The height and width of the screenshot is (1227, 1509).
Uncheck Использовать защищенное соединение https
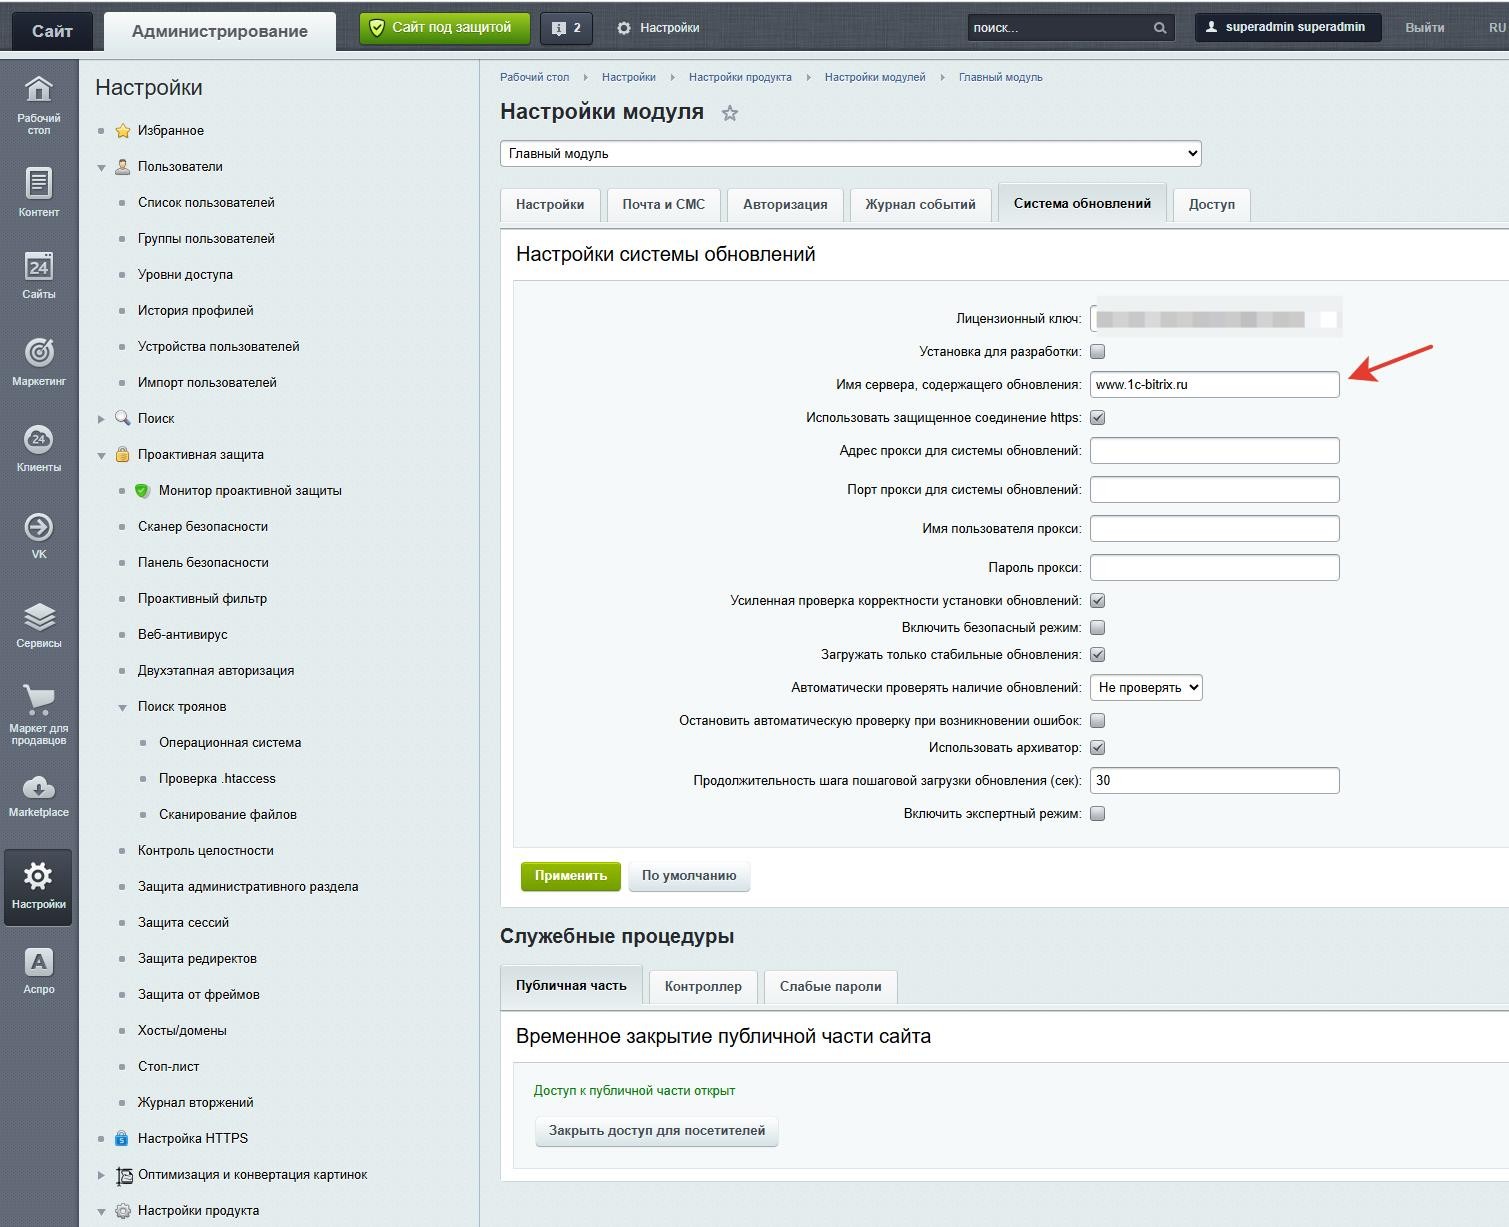click(x=1097, y=418)
